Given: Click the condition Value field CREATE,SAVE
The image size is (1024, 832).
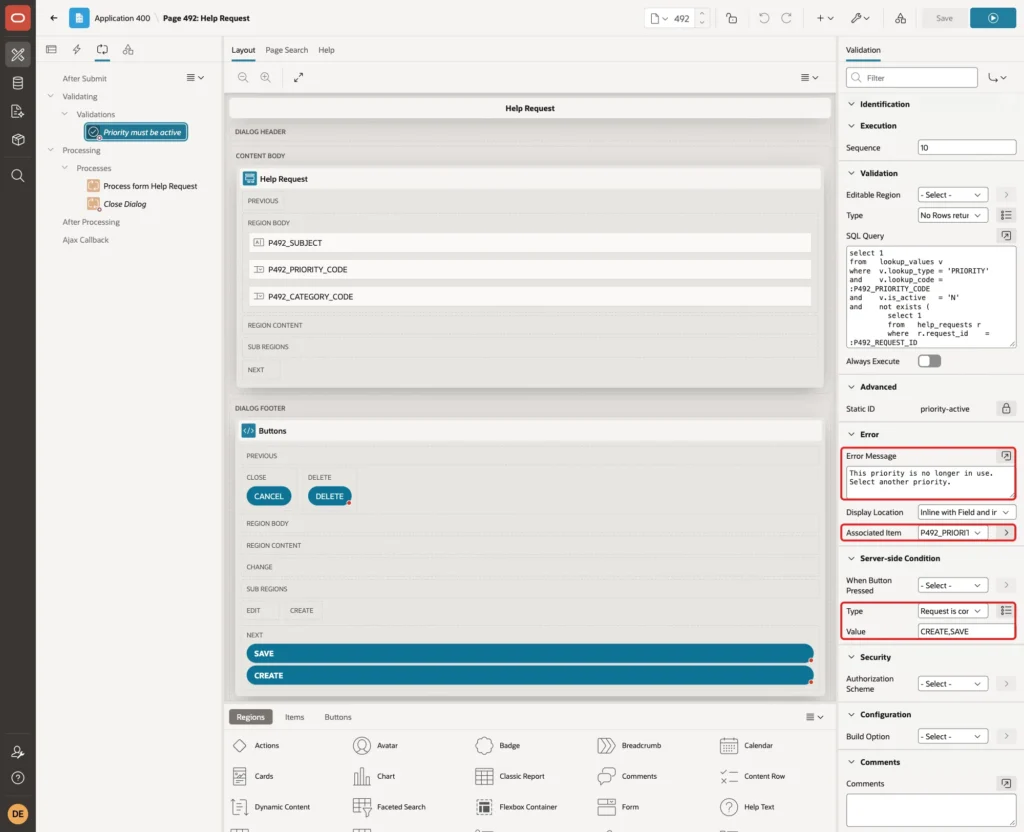Looking at the screenshot, I should coord(967,632).
